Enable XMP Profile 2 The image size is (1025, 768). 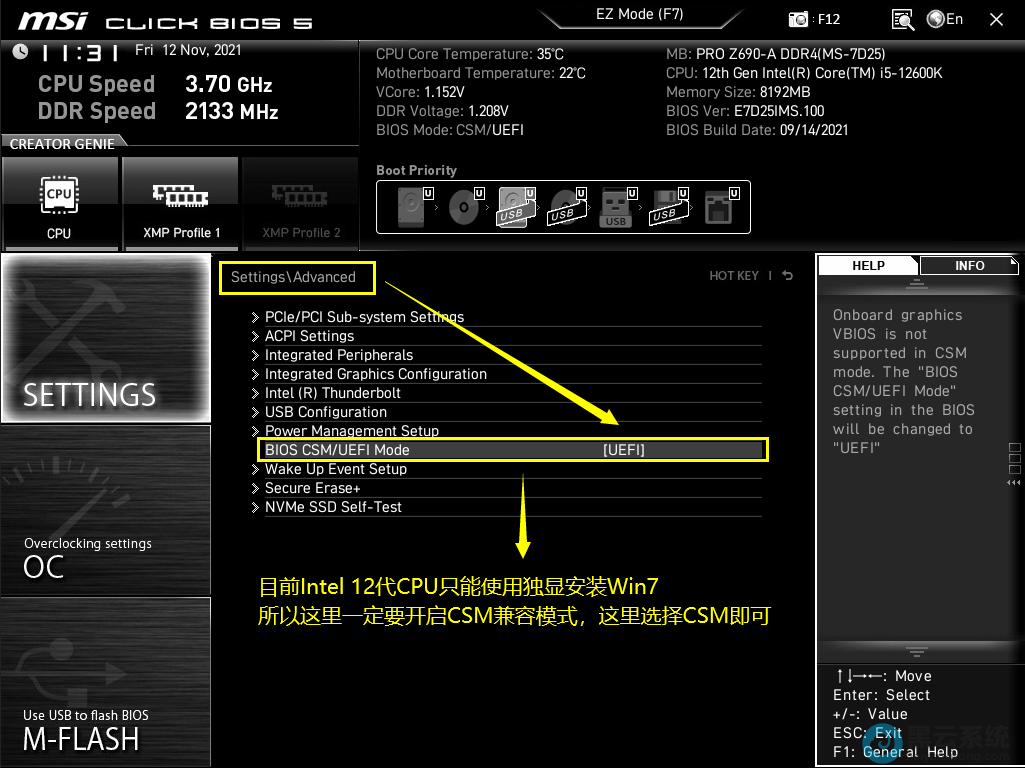coord(301,203)
